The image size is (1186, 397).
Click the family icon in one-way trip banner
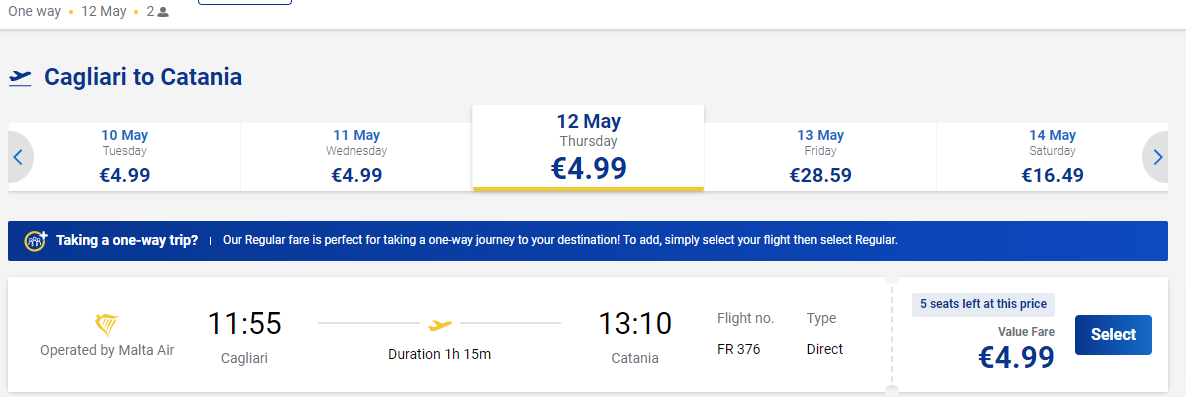pos(36,240)
